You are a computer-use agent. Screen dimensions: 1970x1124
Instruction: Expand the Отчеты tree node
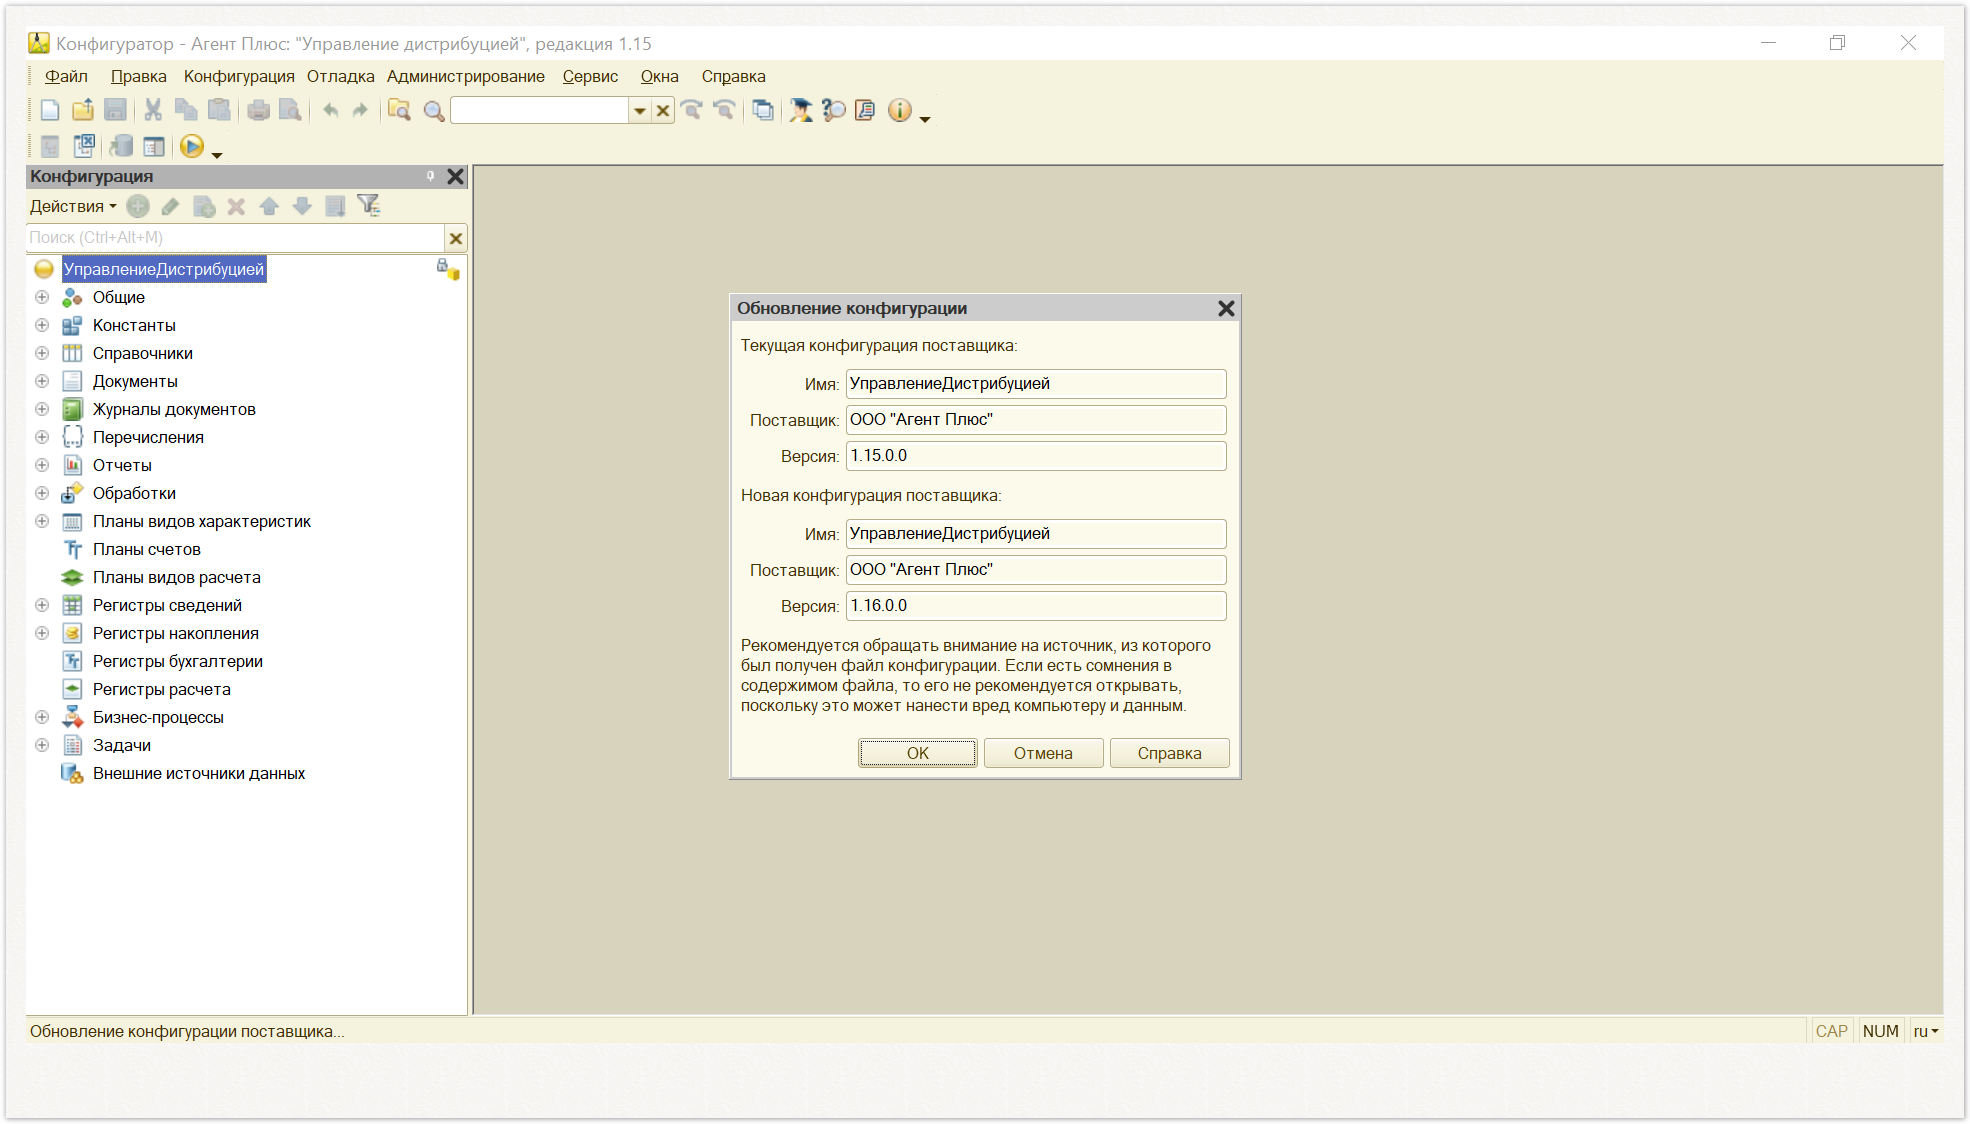(x=42, y=465)
